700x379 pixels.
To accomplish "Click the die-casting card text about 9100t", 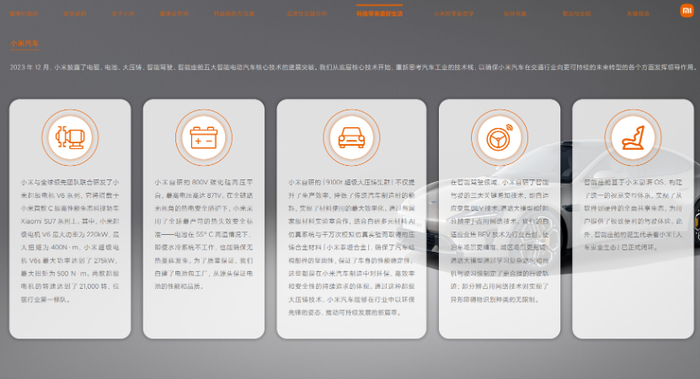I will click(351, 247).
